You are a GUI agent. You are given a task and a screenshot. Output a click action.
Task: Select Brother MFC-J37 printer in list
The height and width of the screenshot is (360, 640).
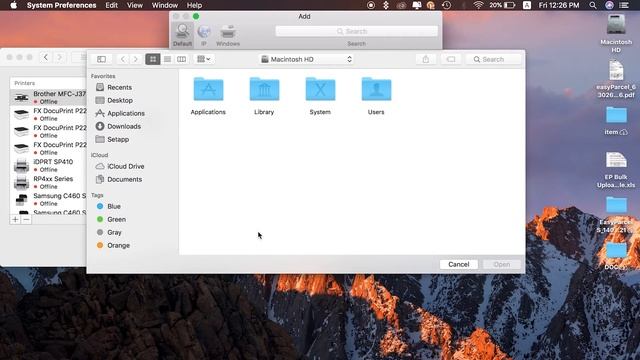coord(48,98)
